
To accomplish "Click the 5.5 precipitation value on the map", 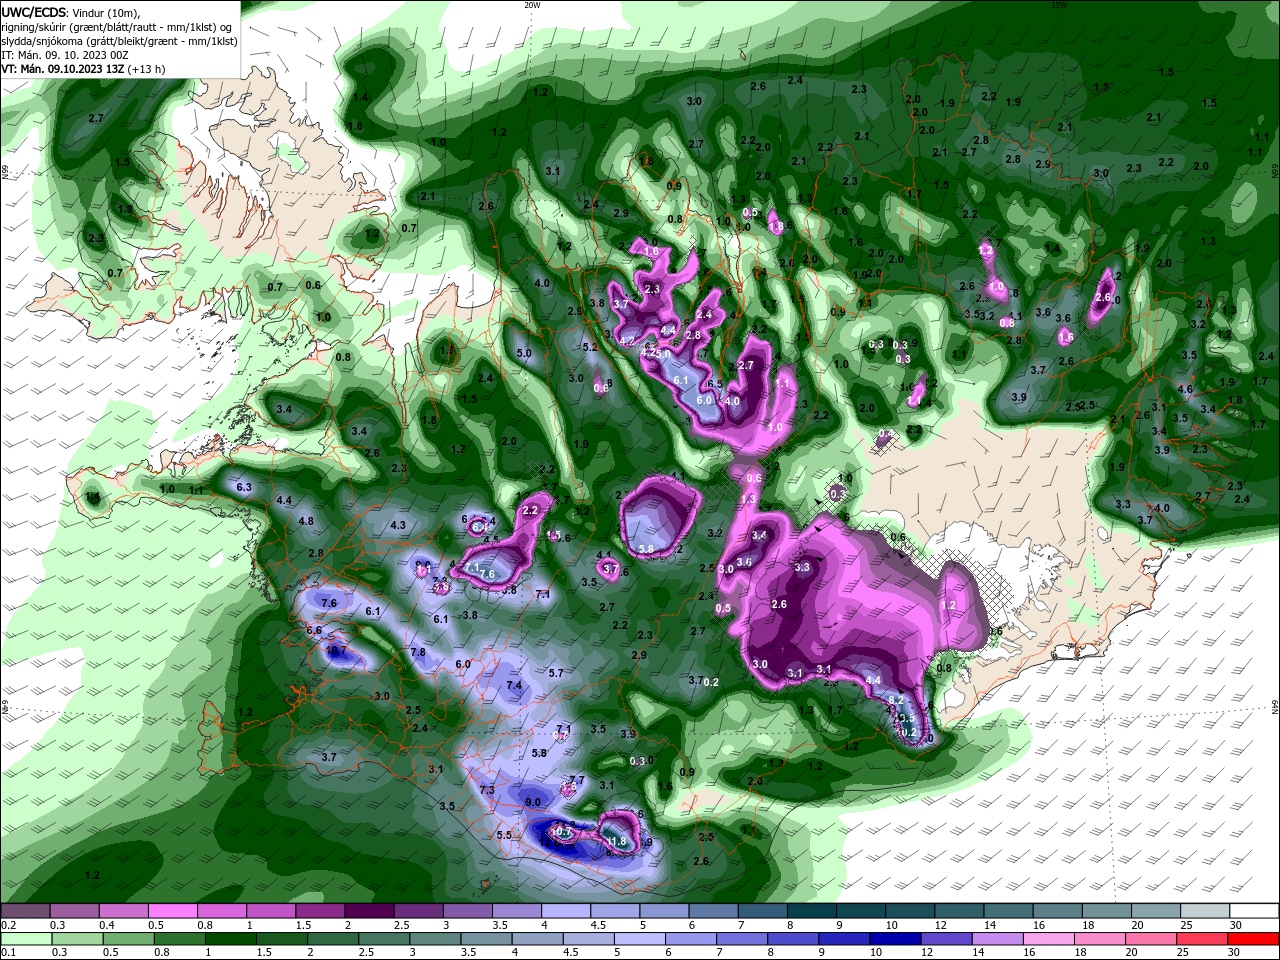I will (504, 835).
